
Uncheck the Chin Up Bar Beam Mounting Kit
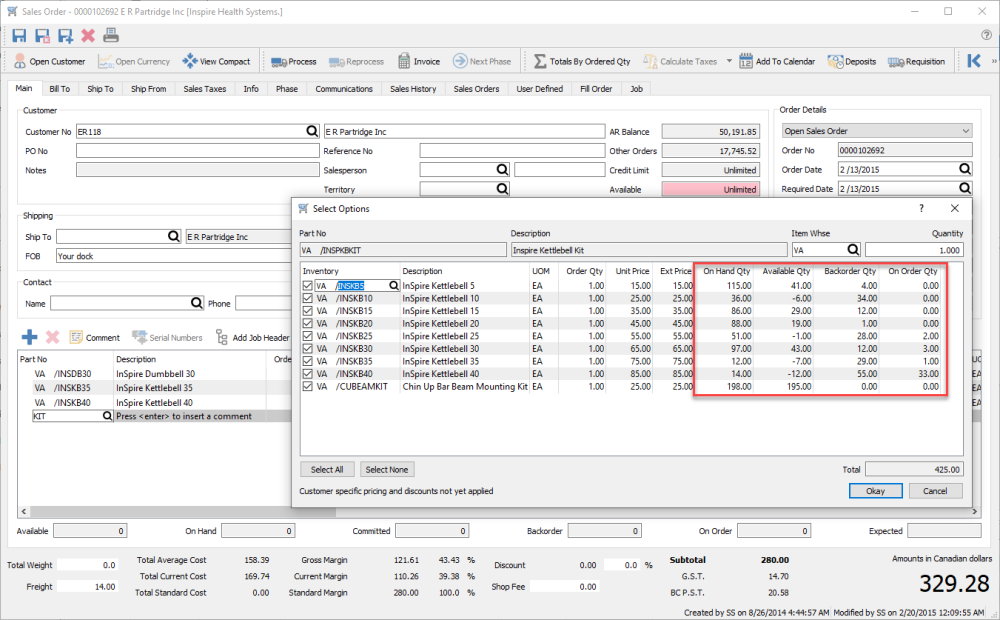(308, 386)
